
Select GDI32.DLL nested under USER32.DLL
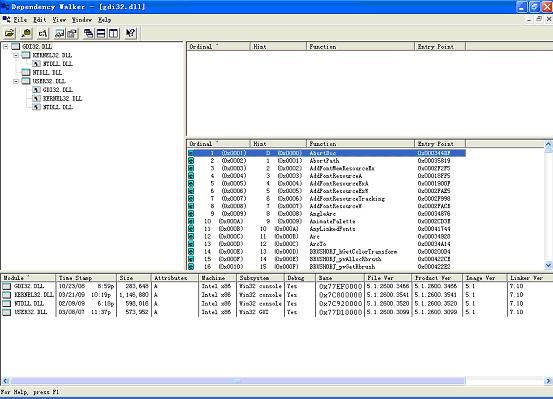click(57, 90)
